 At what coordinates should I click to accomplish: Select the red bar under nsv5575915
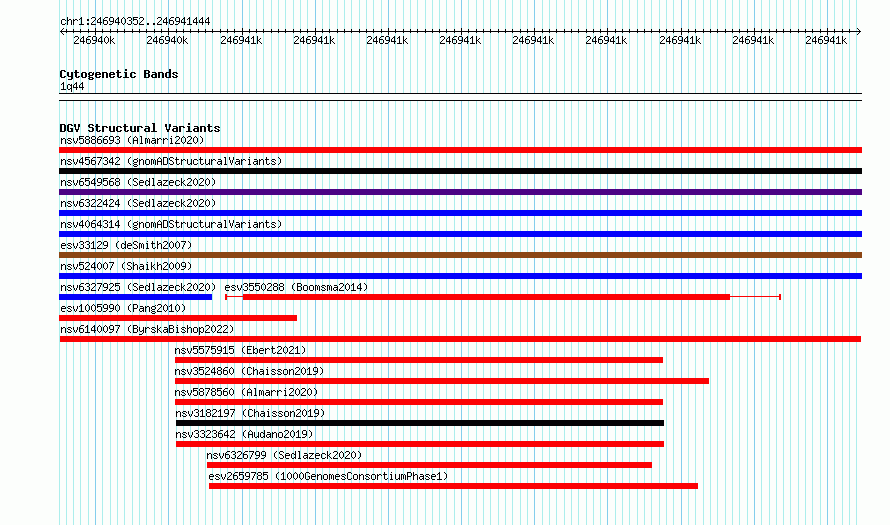(419, 360)
